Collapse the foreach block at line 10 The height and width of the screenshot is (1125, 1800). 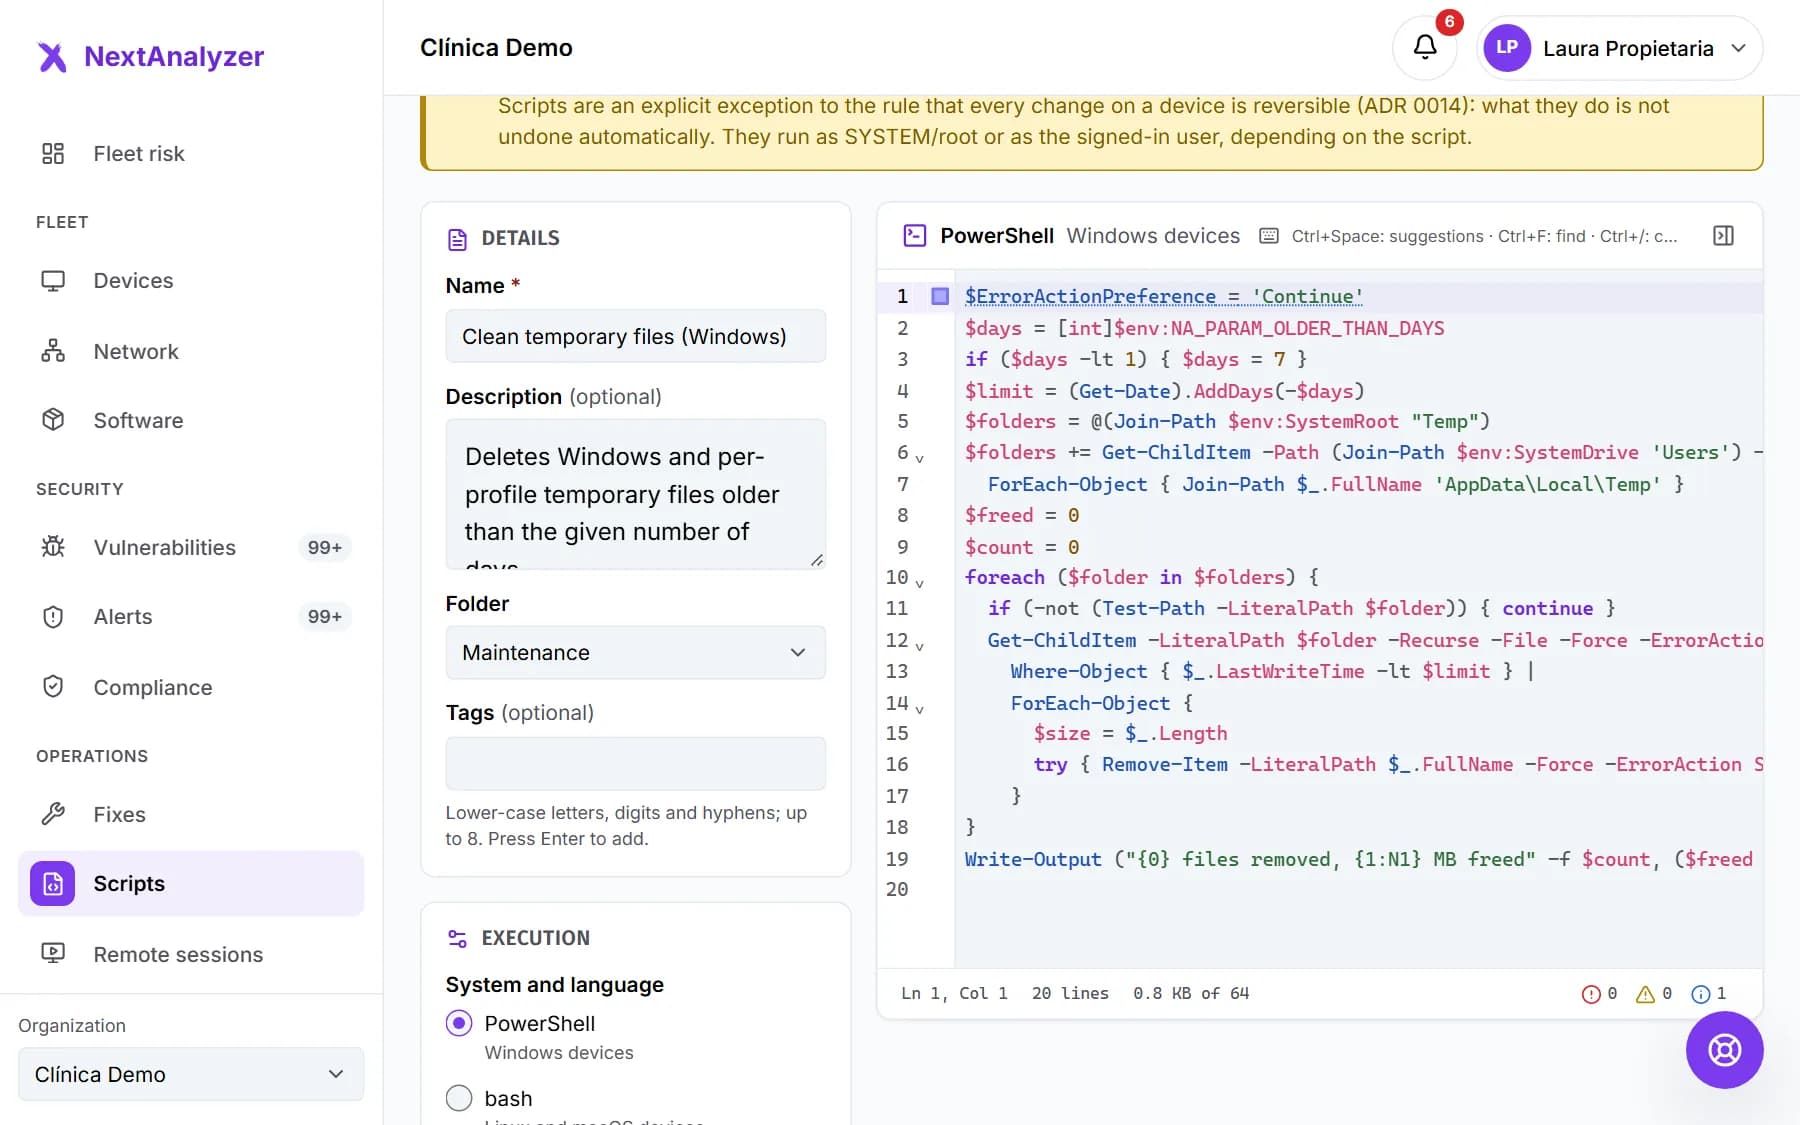pyautogui.click(x=919, y=583)
